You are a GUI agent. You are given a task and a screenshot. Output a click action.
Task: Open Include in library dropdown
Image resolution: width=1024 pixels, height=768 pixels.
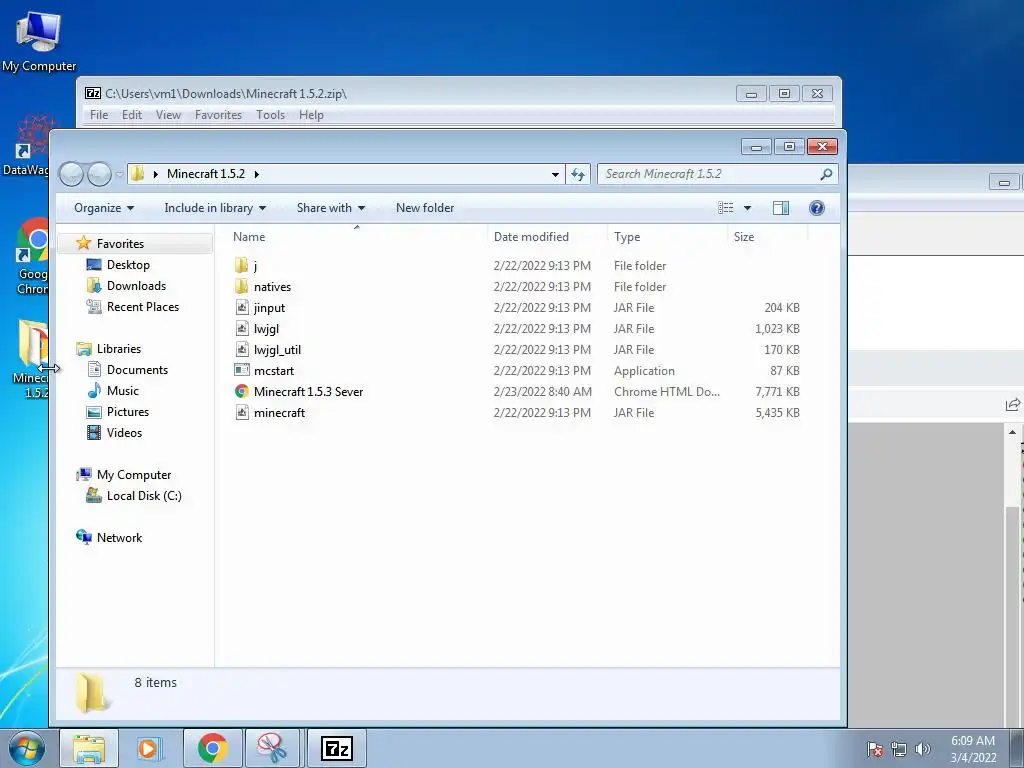pyautogui.click(x=215, y=208)
